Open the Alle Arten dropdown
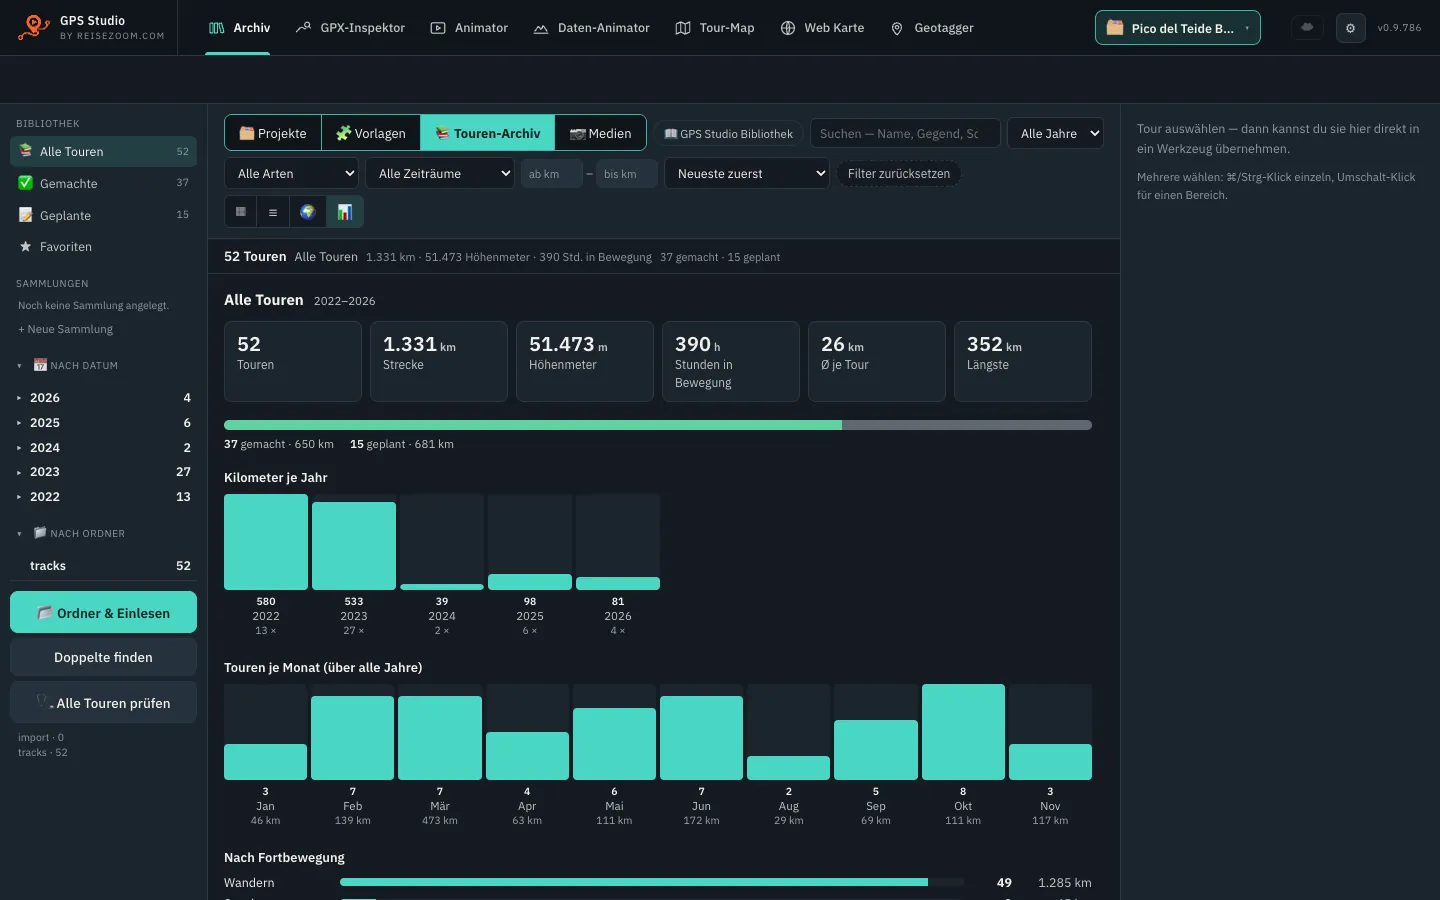This screenshot has width=1440, height=900. [x=292, y=173]
